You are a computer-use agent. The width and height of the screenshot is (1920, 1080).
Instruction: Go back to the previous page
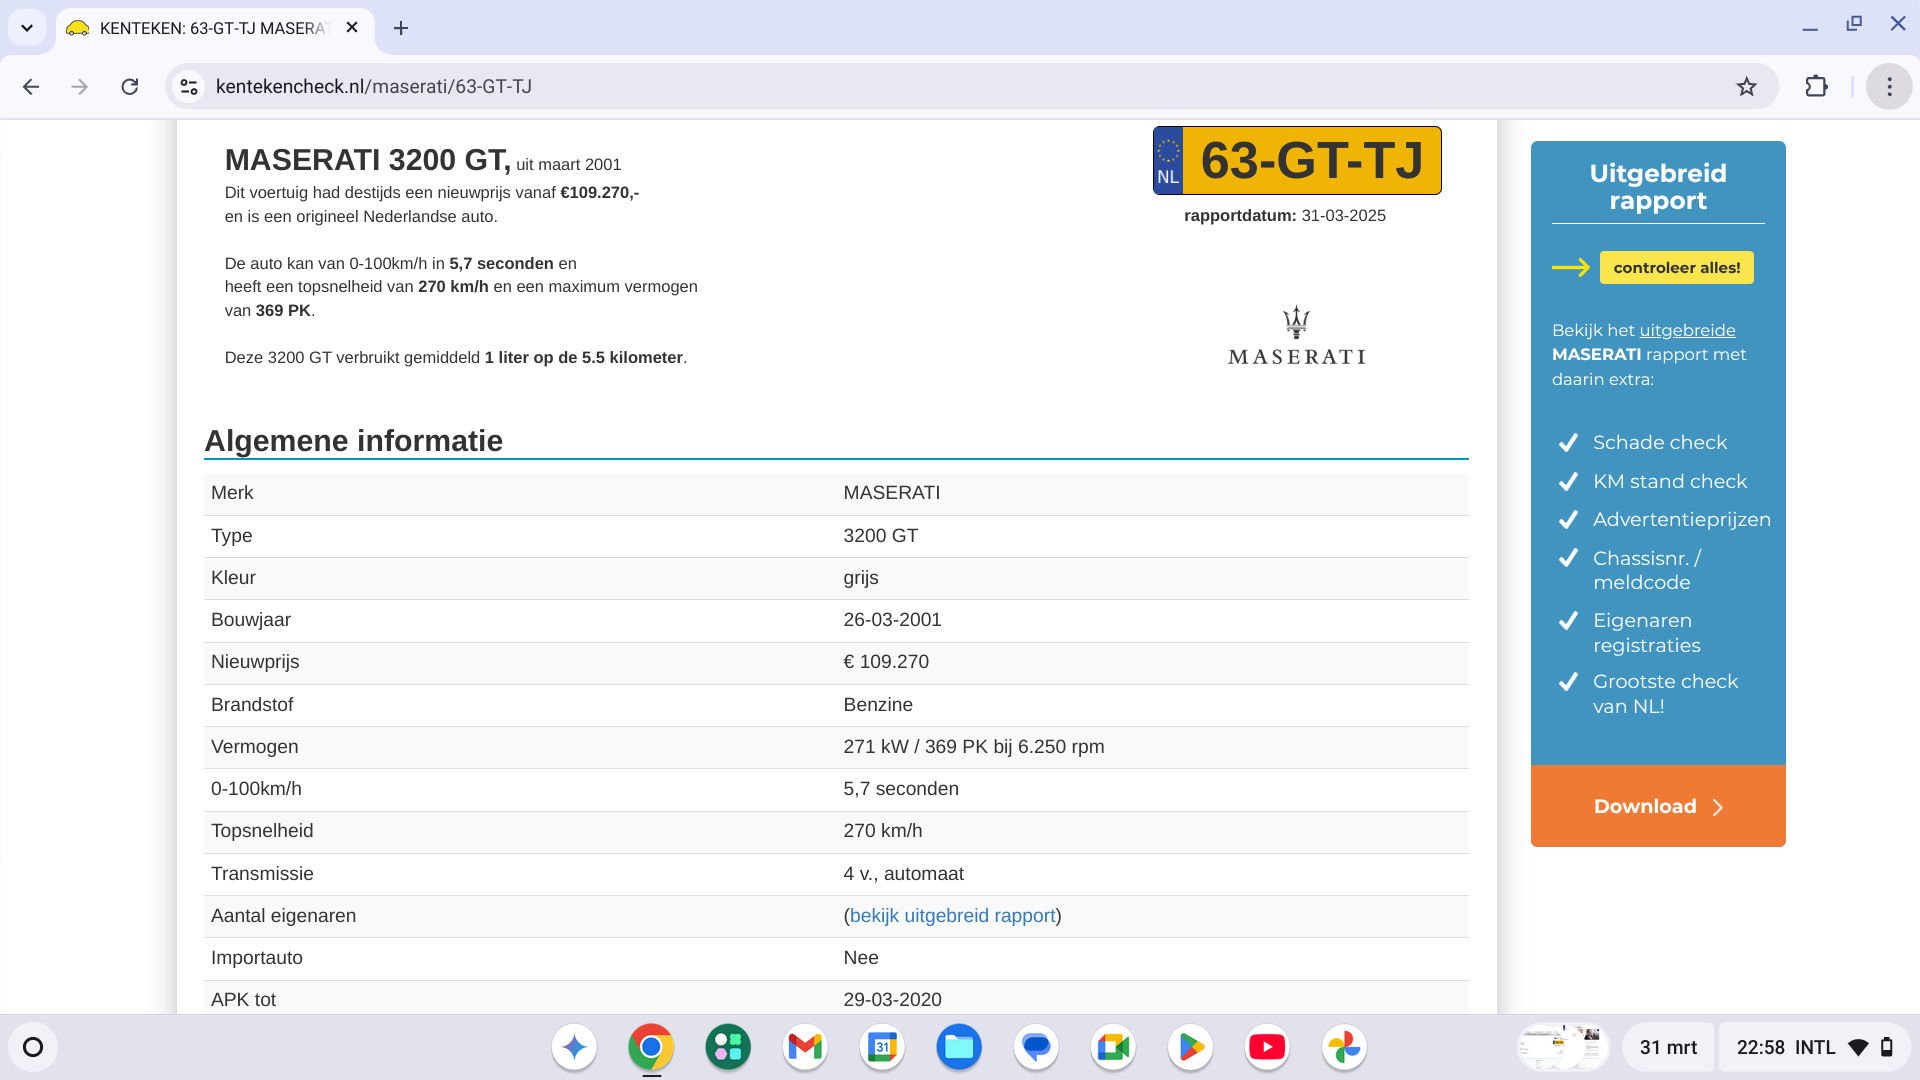[31, 87]
